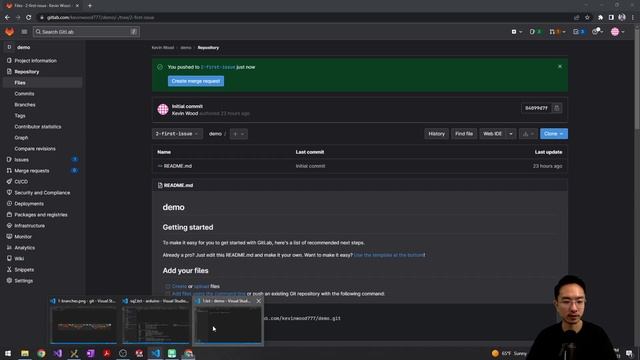Click the Merge requests sidebar icon
The height and width of the screenshot is (360, 640).
9,171
